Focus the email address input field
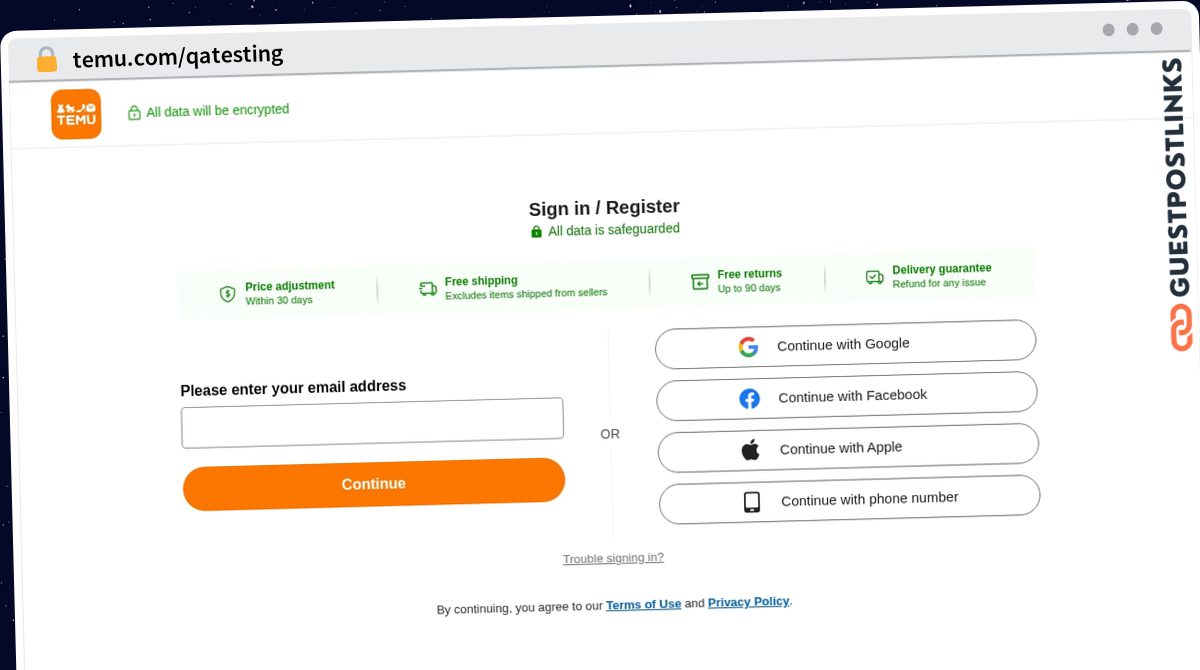The height and width of the screenshot is (670, 1200). tap(372, 423)
